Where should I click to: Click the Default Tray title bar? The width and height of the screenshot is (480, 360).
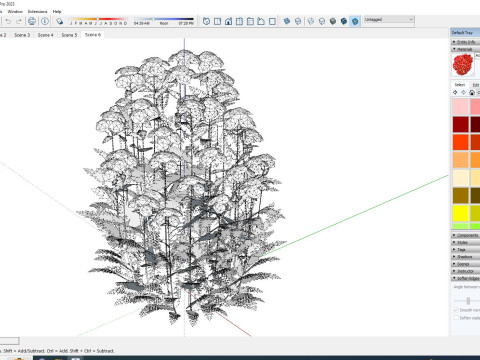(465, 33)
